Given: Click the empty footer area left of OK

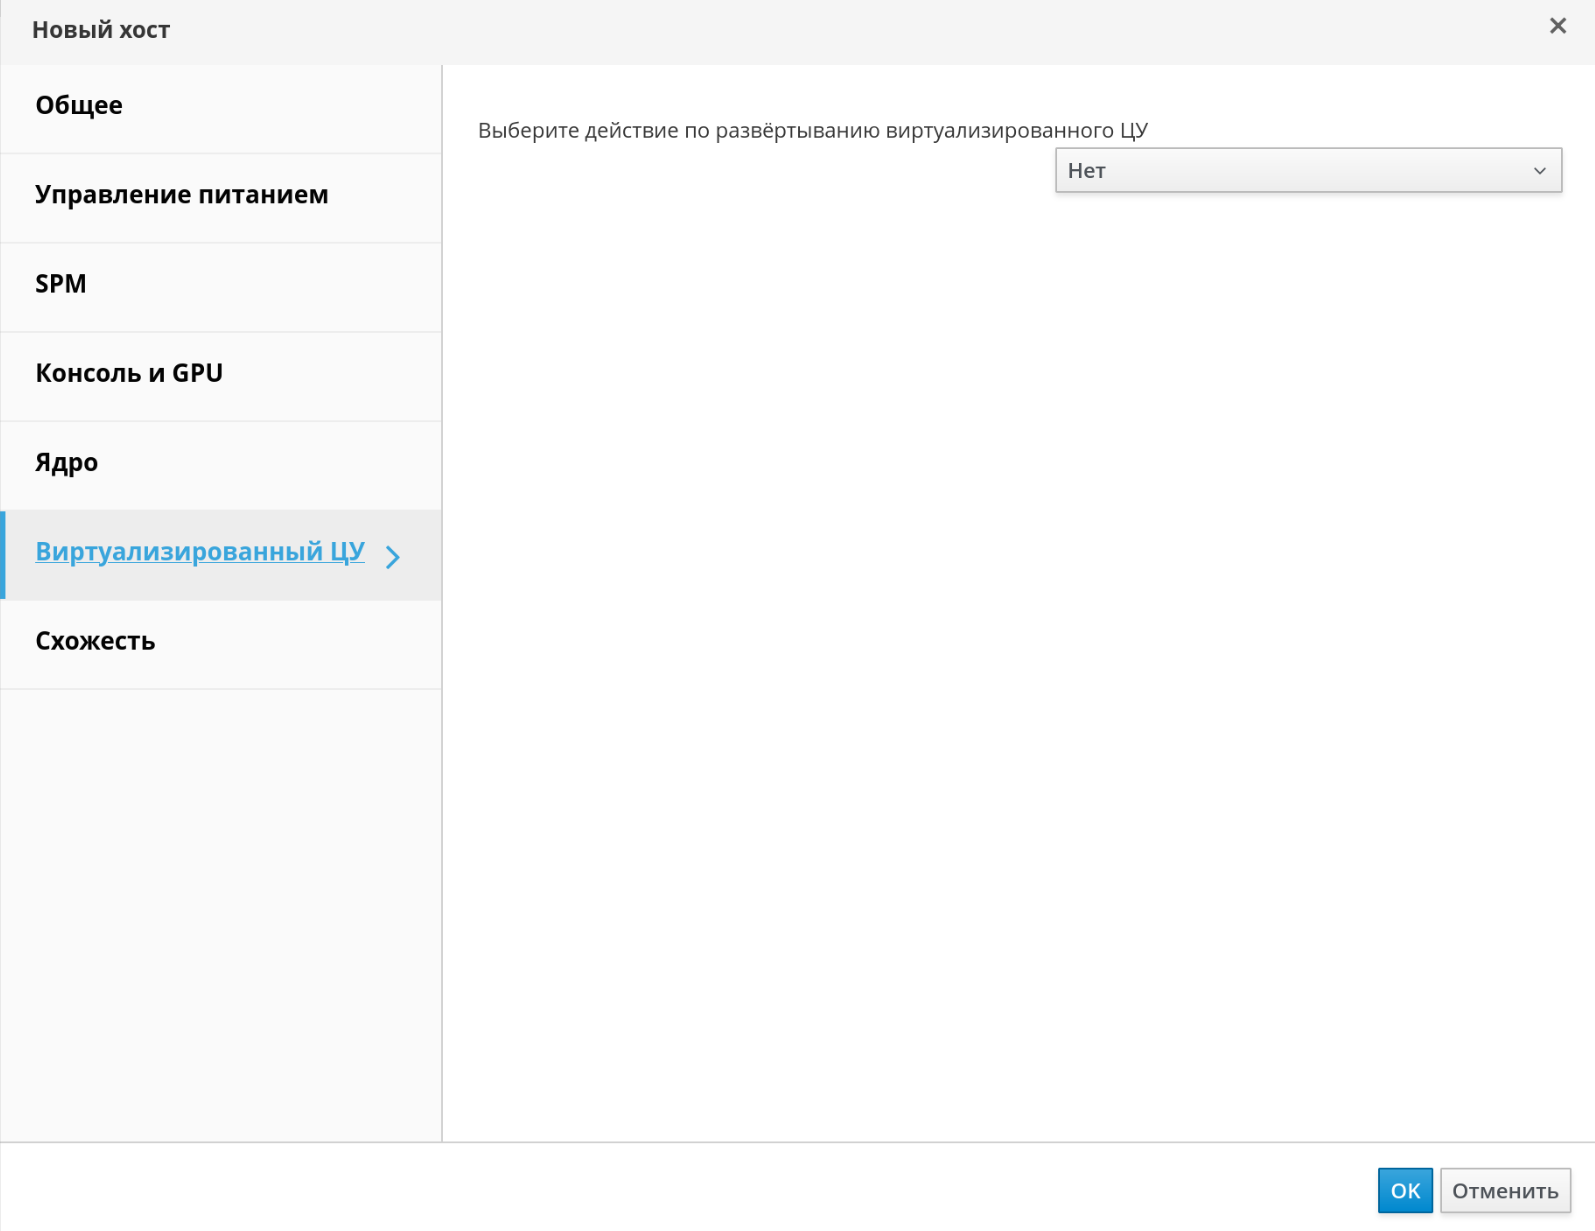Looking at the screenshot, I should click(700, 1188).
